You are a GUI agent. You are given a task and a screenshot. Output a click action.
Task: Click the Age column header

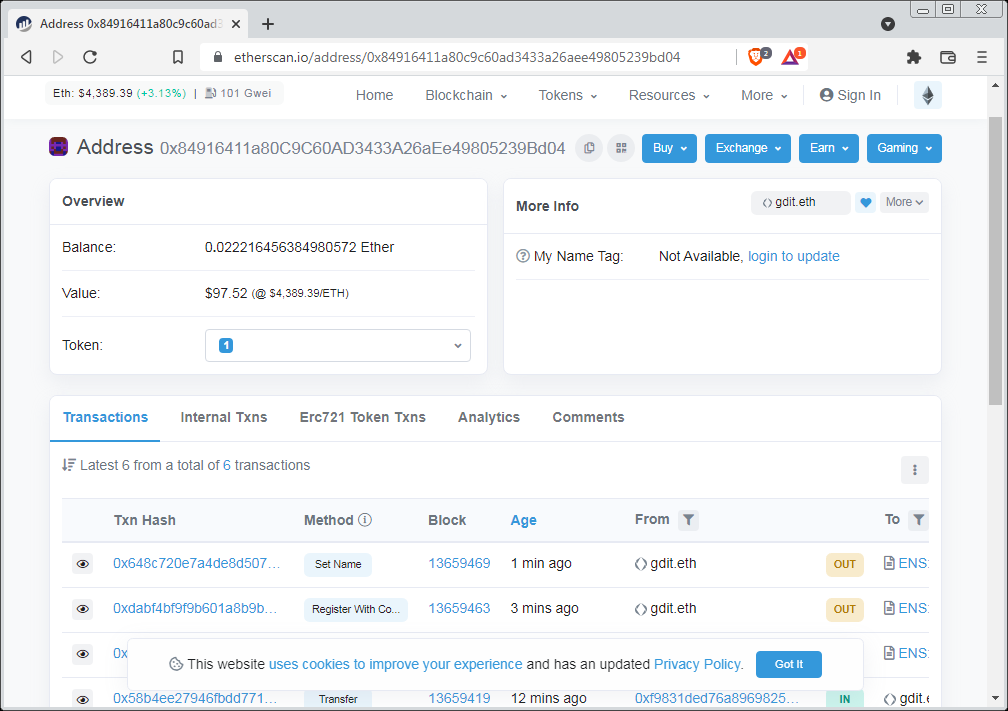[x=523, y=520]
